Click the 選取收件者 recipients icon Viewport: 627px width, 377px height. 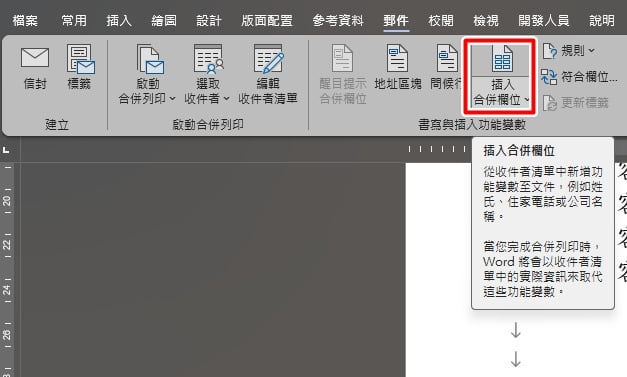click(x=208, y=59)
